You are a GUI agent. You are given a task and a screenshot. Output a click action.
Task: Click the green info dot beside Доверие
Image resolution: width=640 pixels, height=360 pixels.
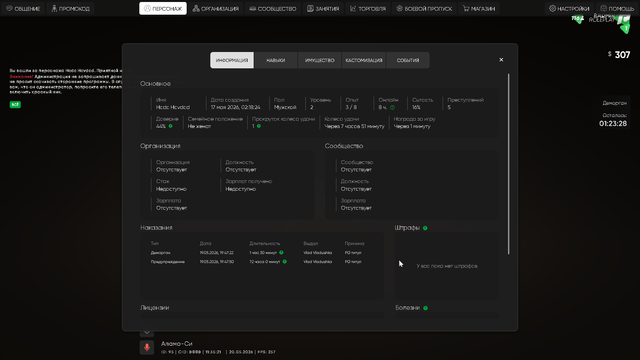click(171, 126)
